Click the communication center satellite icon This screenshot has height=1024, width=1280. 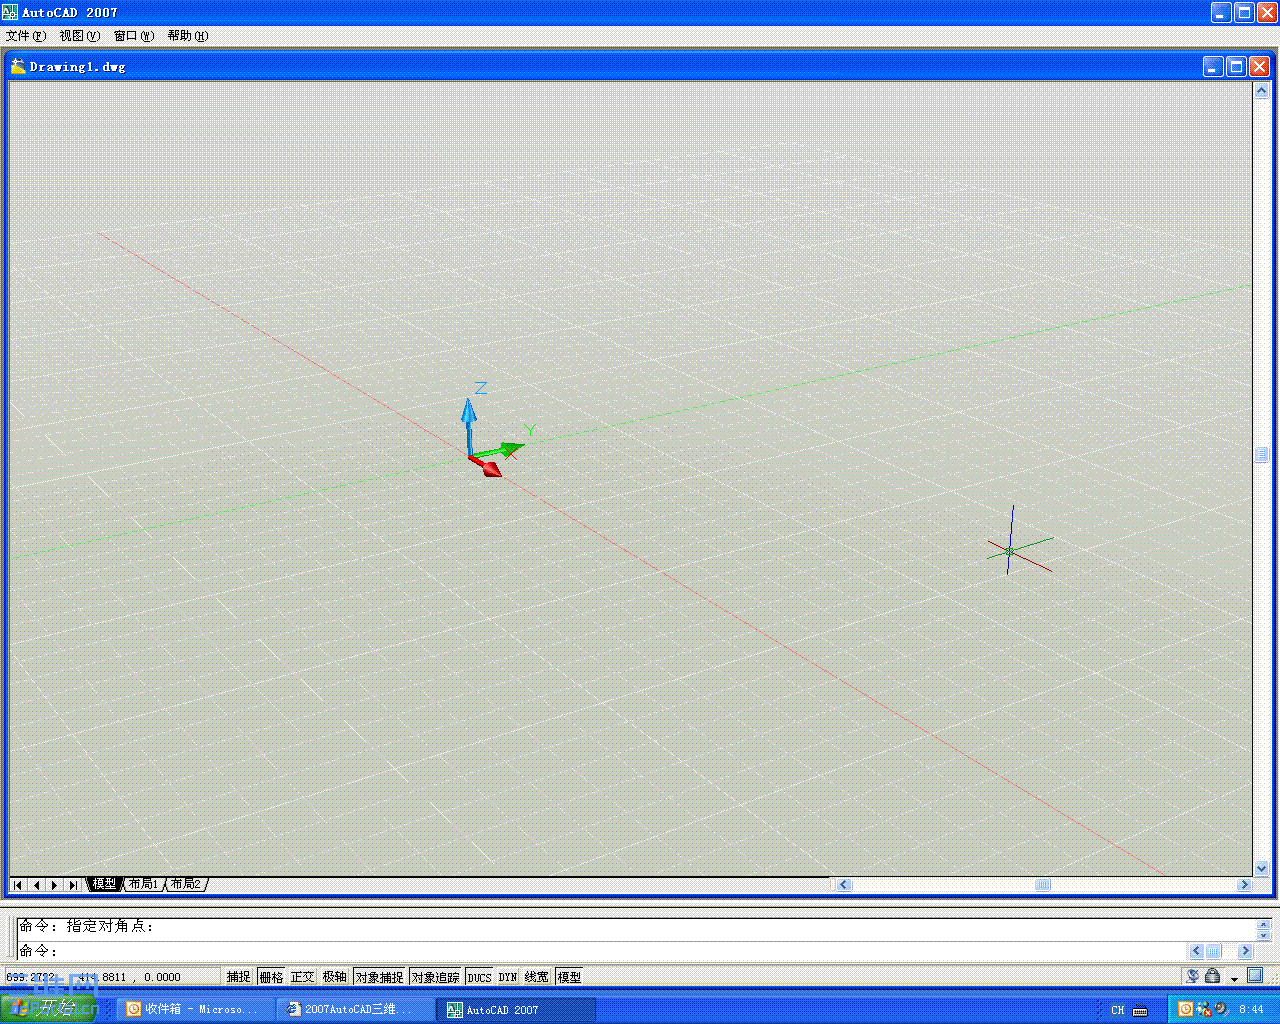tap(1192, 976)
